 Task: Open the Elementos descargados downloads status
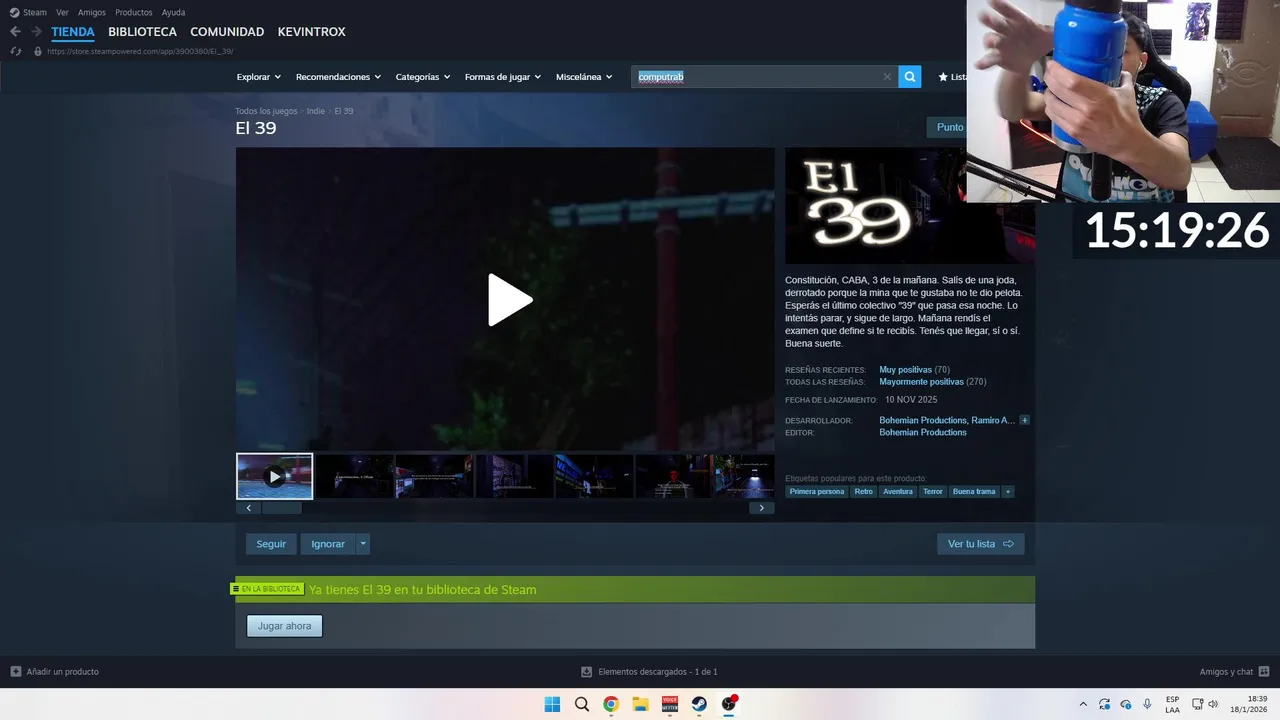(649, 672)
